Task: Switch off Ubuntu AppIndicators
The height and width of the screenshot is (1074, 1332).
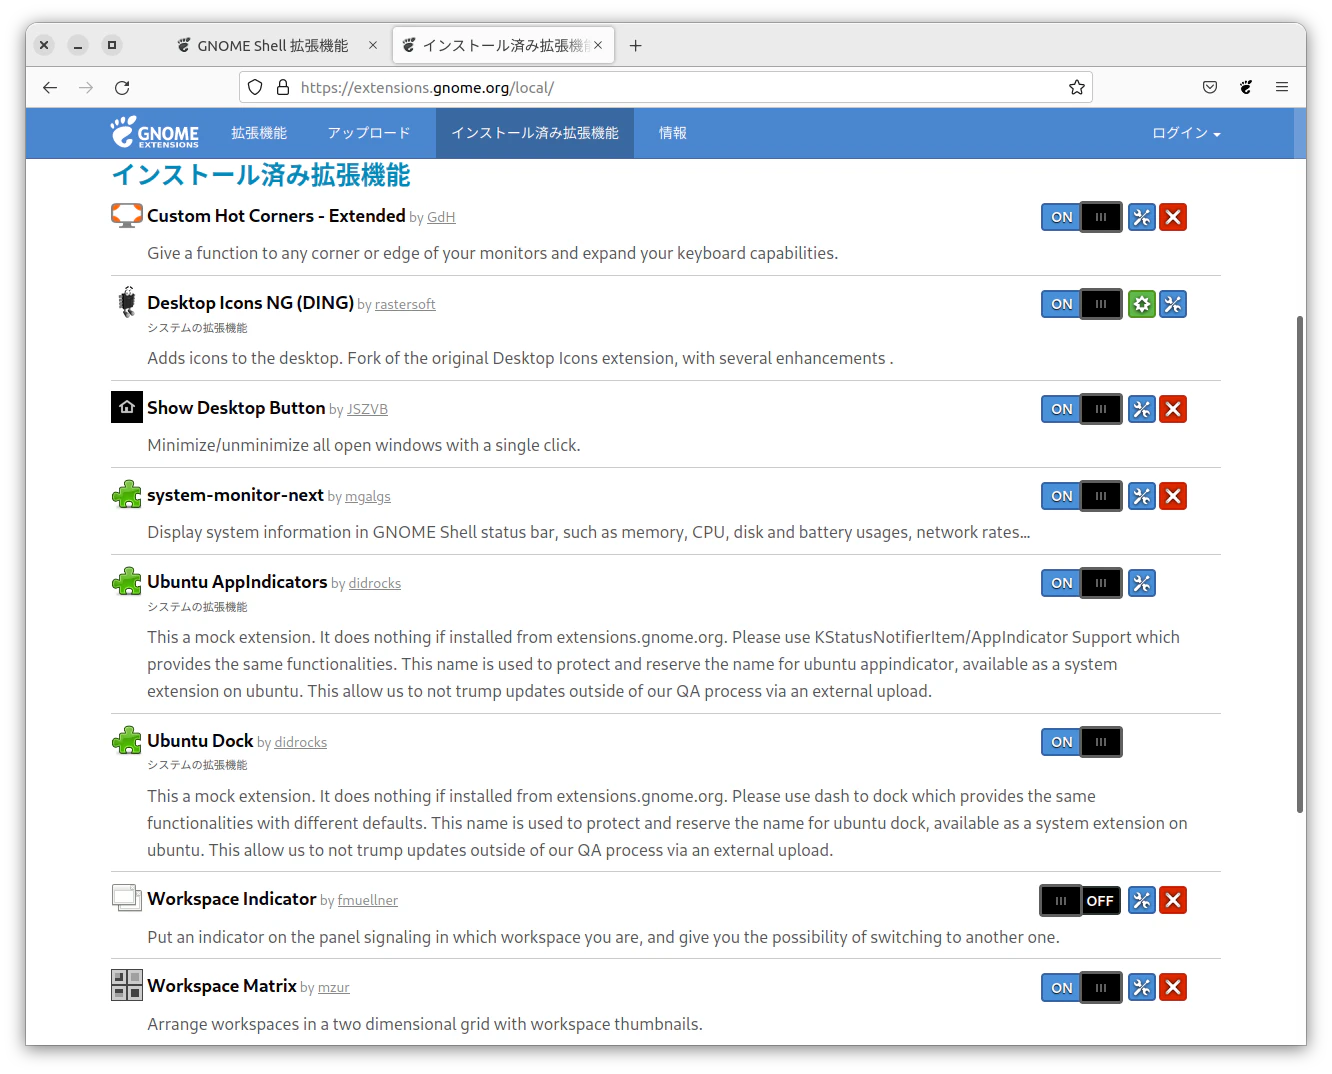Action: tap(1082, 583)
